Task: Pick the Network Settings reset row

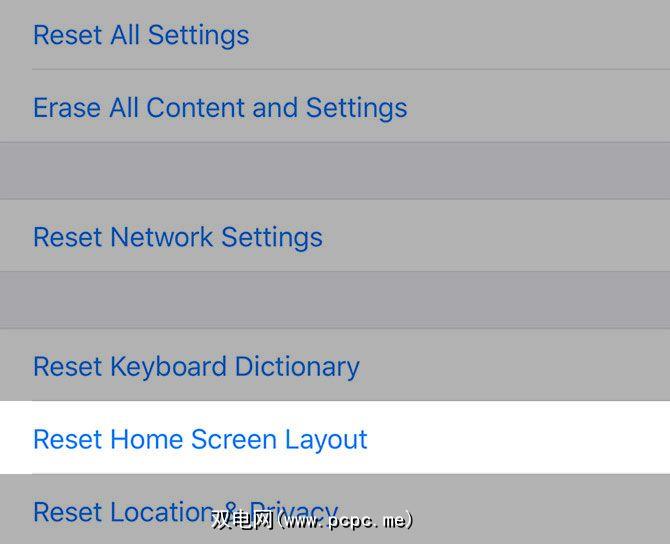Action: pyautogui.click(x=178, y=237)
